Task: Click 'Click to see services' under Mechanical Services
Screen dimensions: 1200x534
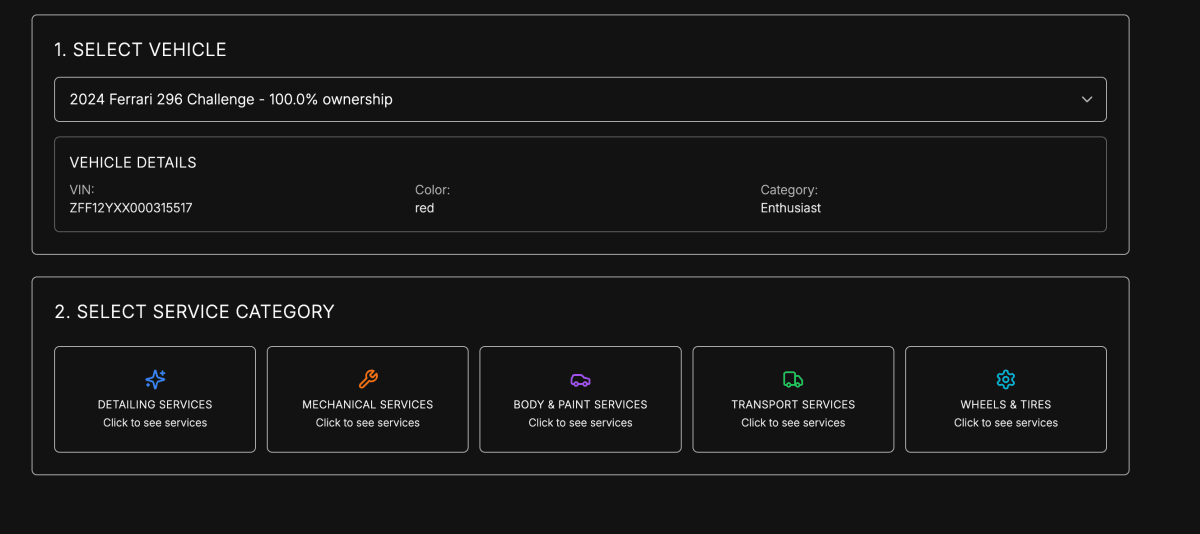Action: pyautogui.click(x=368, y=423)
